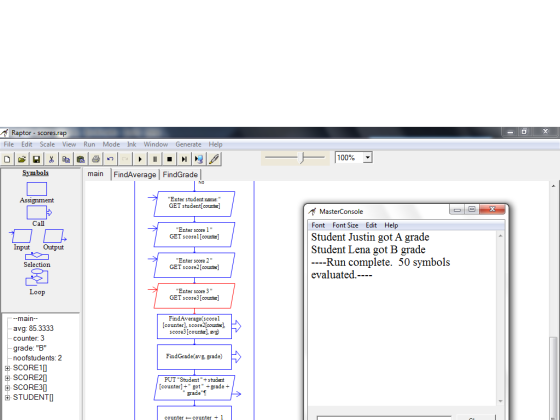
Task: Run the flowchart with the Play button
Action: point(140,159)
